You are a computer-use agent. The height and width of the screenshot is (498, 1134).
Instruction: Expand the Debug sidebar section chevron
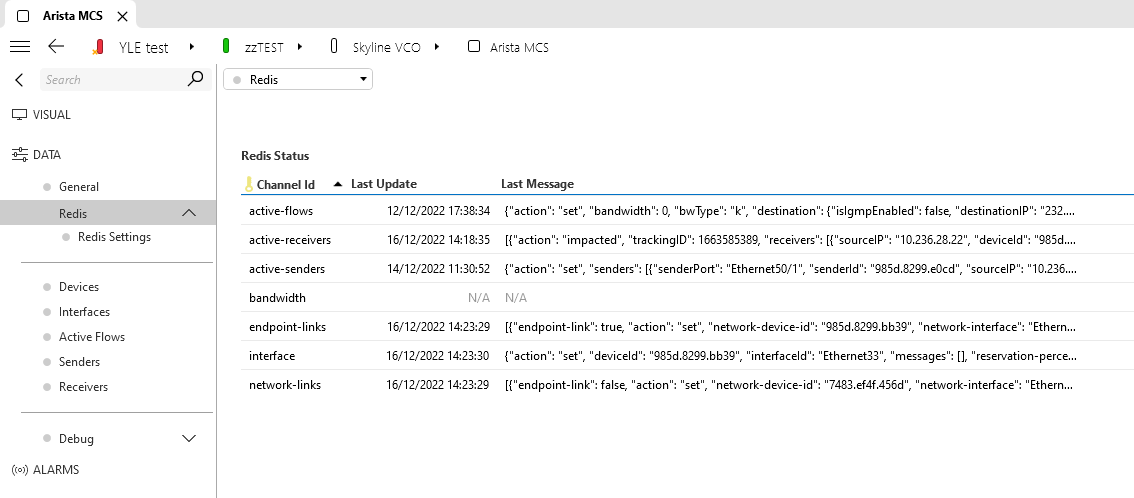189,439
